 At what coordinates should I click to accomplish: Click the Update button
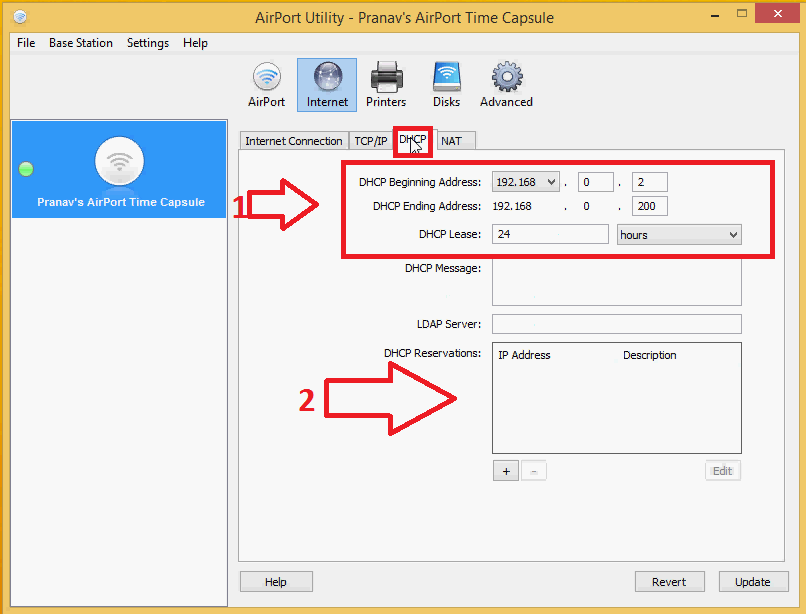pyautogui.click(x=752, y=582)
